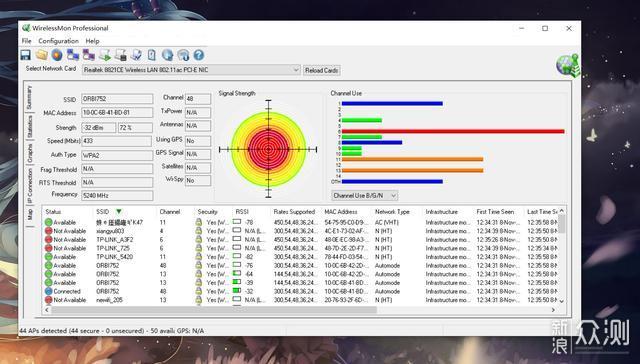Image resolution: width=640 pixels, height=364 pixels.
Task: Click the AP list horizontal scrollbar thumb
Action: pyautogui.click(x=214, y=310)
